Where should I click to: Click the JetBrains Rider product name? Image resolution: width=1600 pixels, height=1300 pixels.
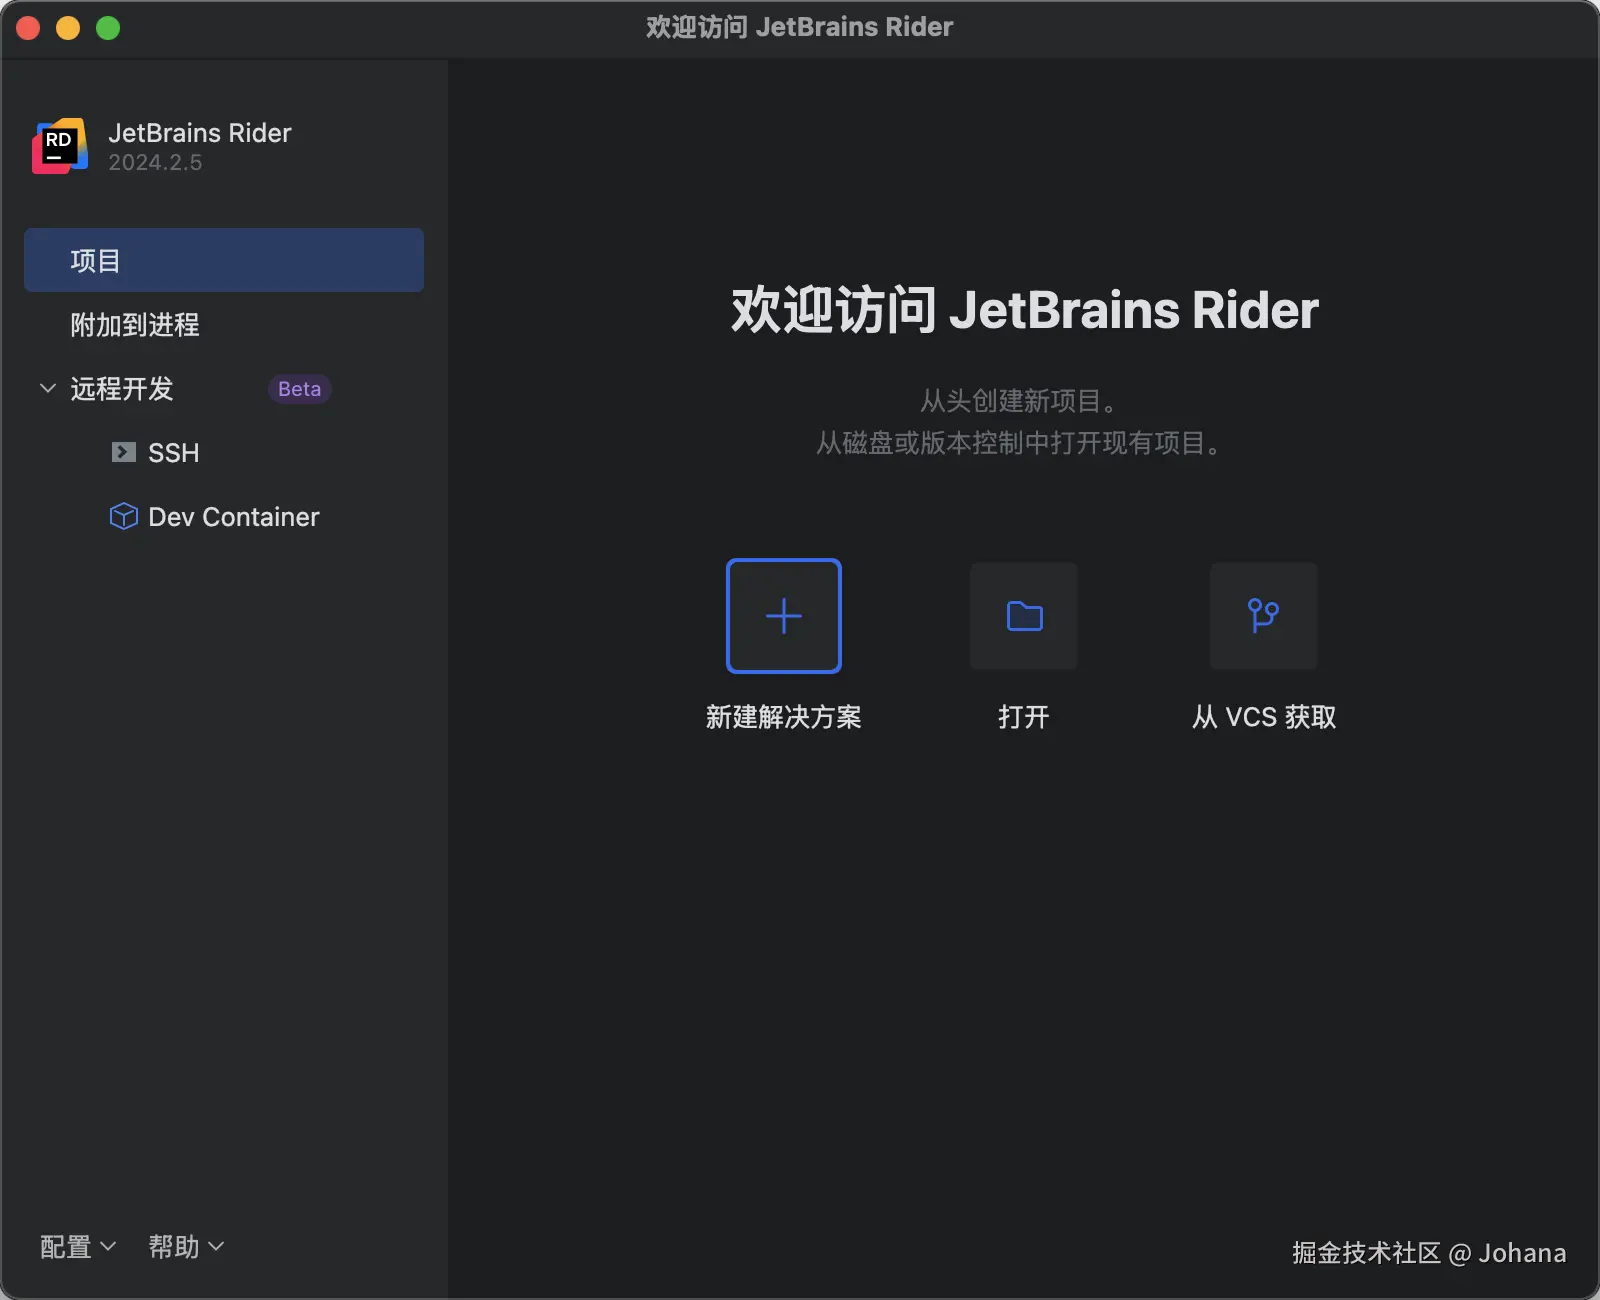coord(200,133)
